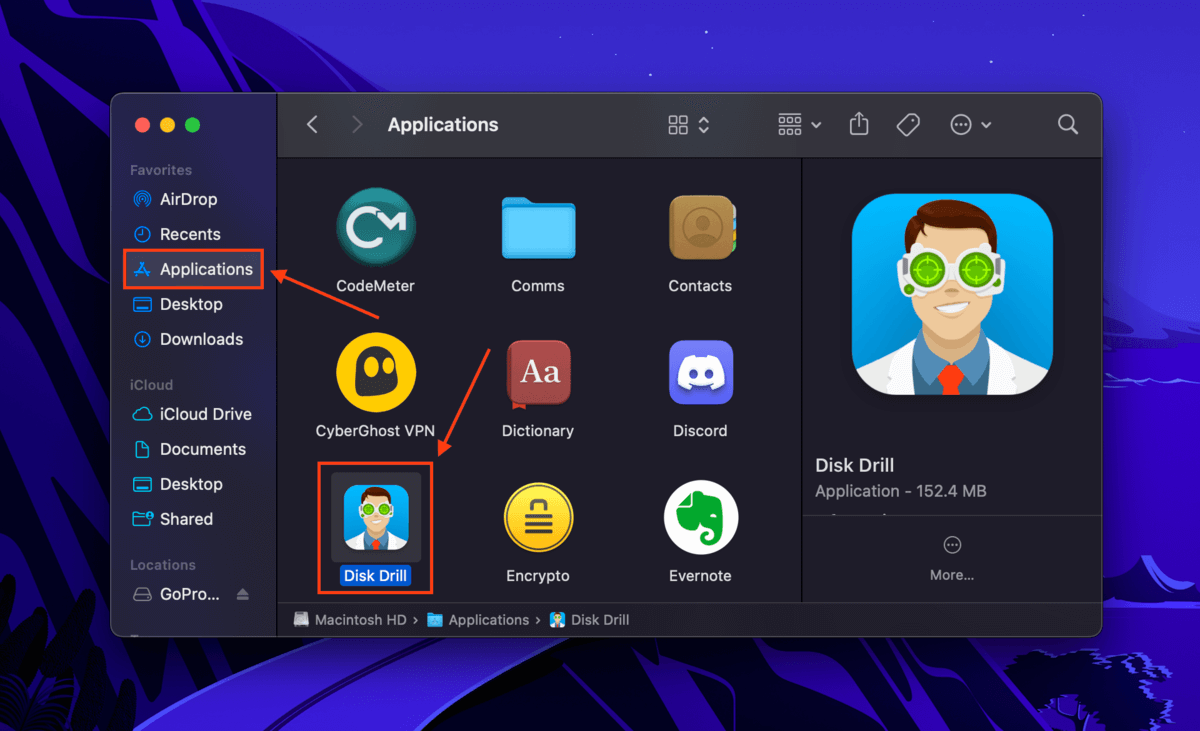Select Desktop under iCloud
The height and width of the screenshot is (731, 1200).
[190, 484]
